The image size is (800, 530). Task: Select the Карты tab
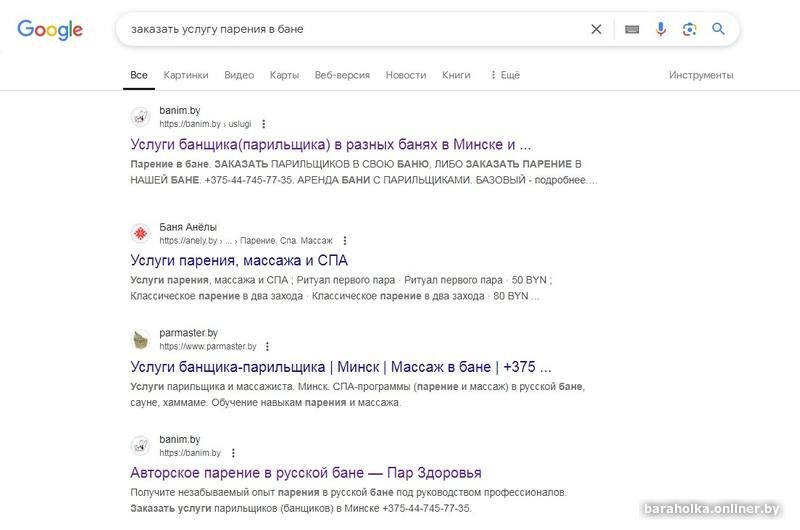pos(284,75)
